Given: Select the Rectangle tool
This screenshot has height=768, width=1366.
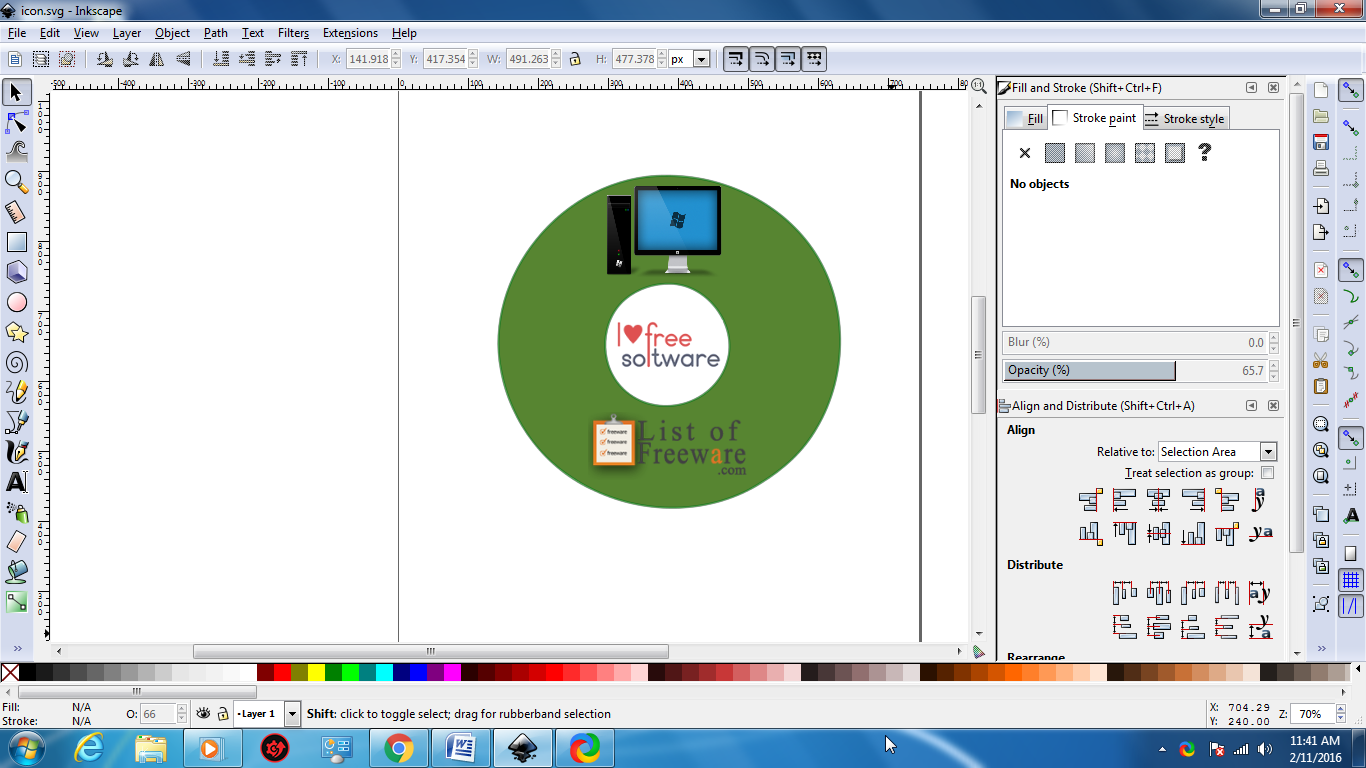Looking at the screenshot, I should coord(16,242).
